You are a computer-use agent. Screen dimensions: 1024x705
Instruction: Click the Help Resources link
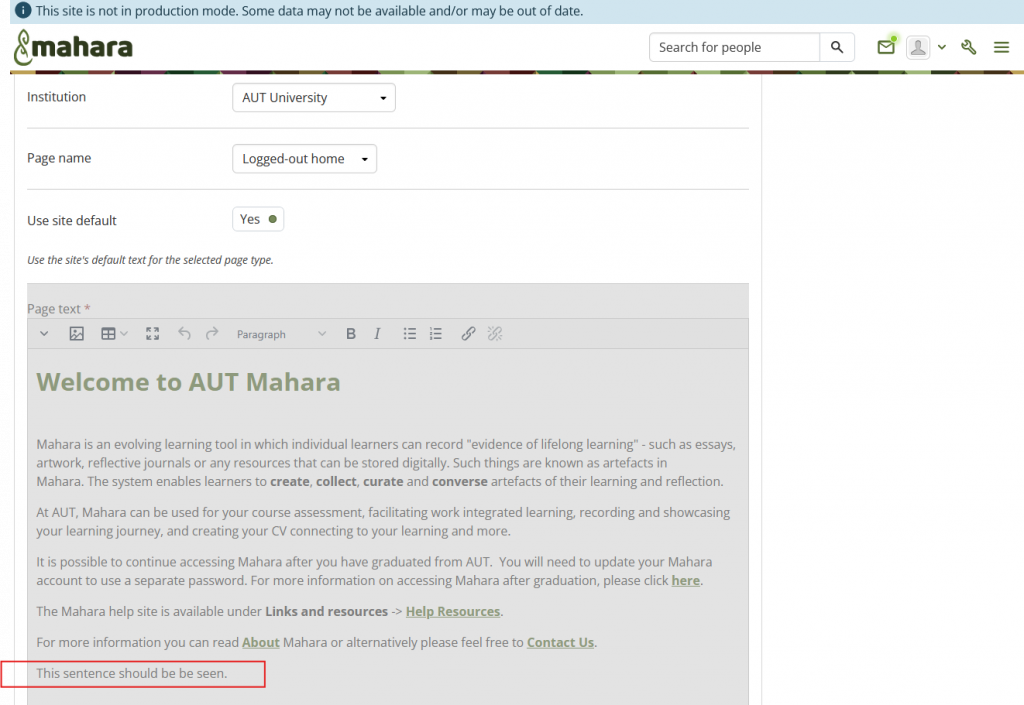452,611
